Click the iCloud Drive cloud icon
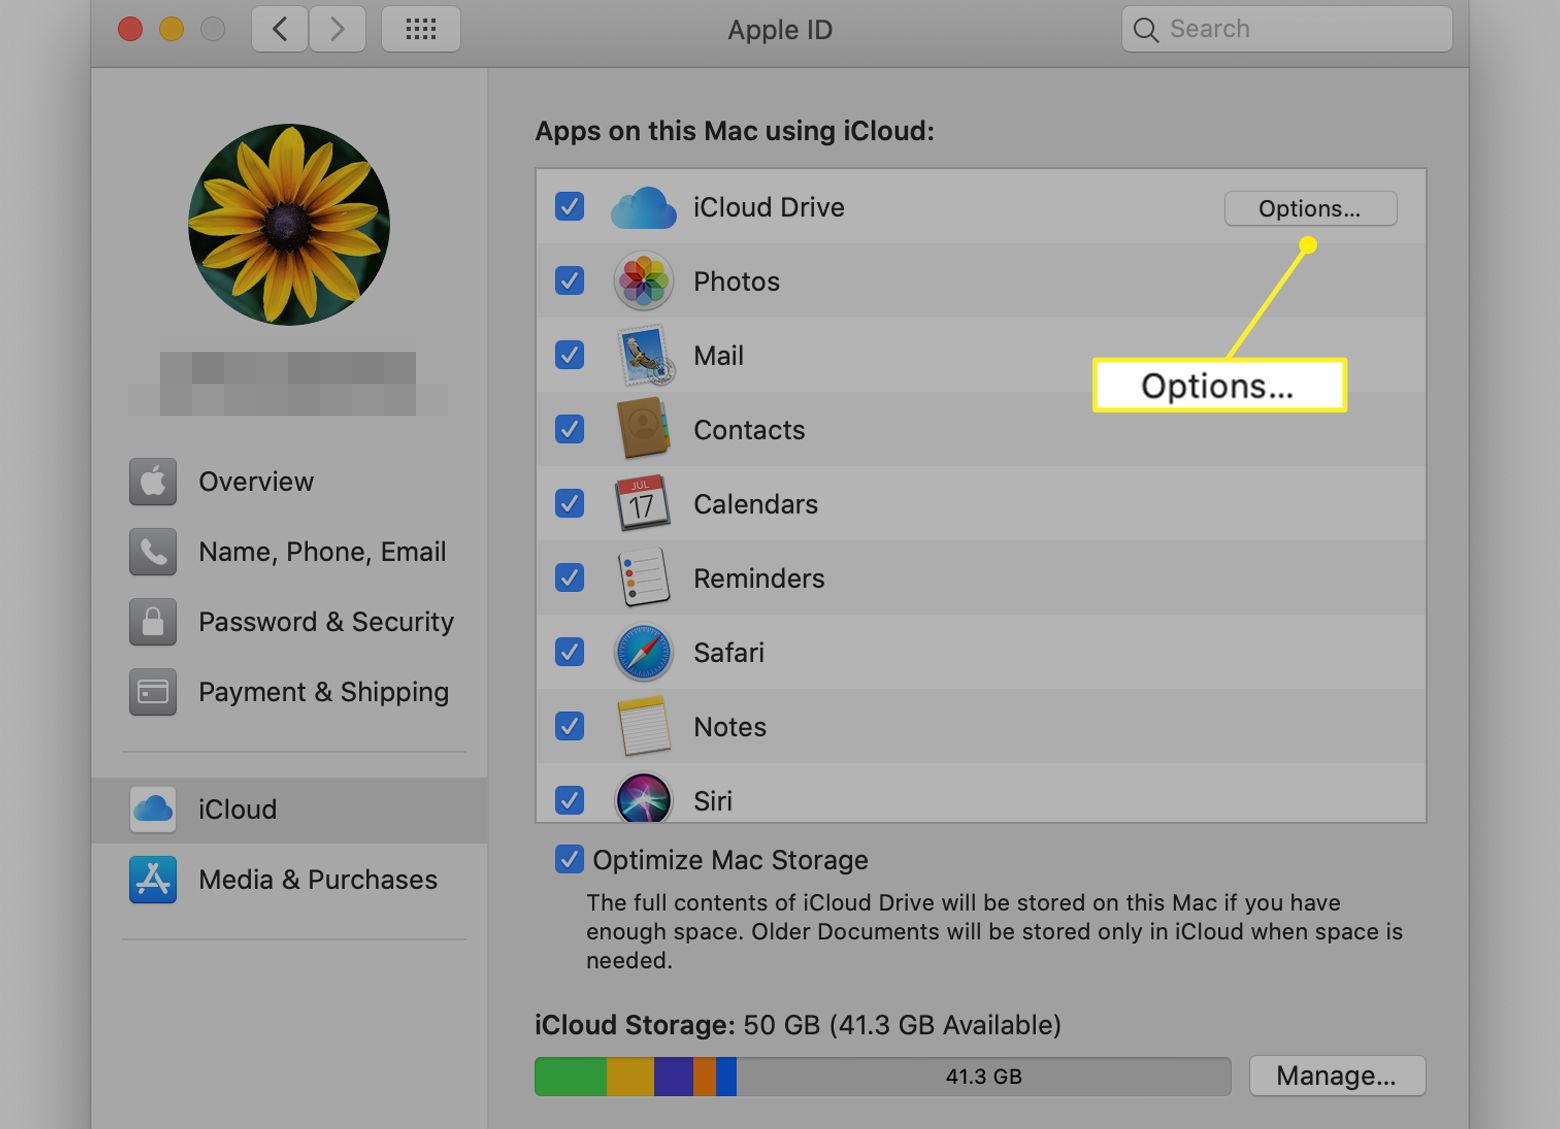 pos(643,207)
